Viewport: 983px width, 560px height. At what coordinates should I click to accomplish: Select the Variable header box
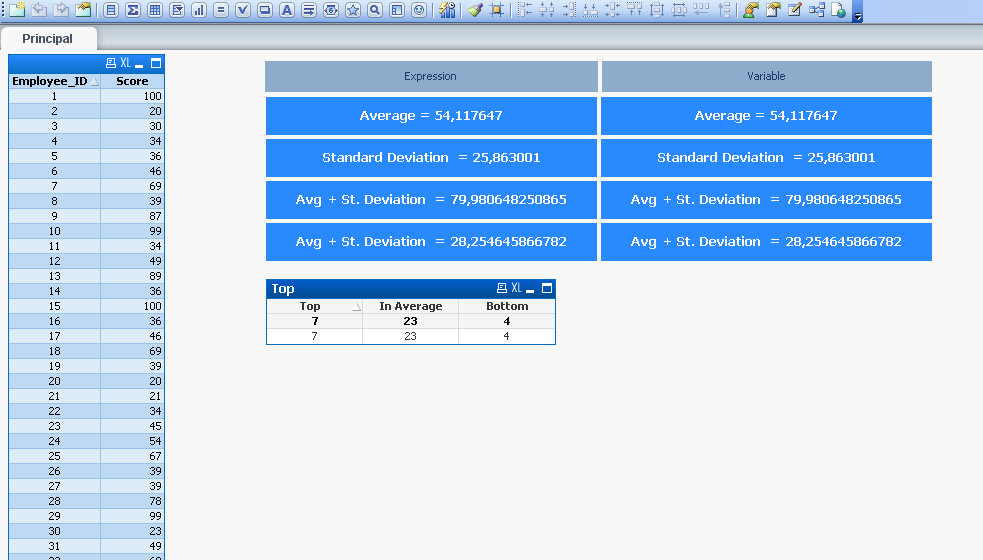pos(767,77)
